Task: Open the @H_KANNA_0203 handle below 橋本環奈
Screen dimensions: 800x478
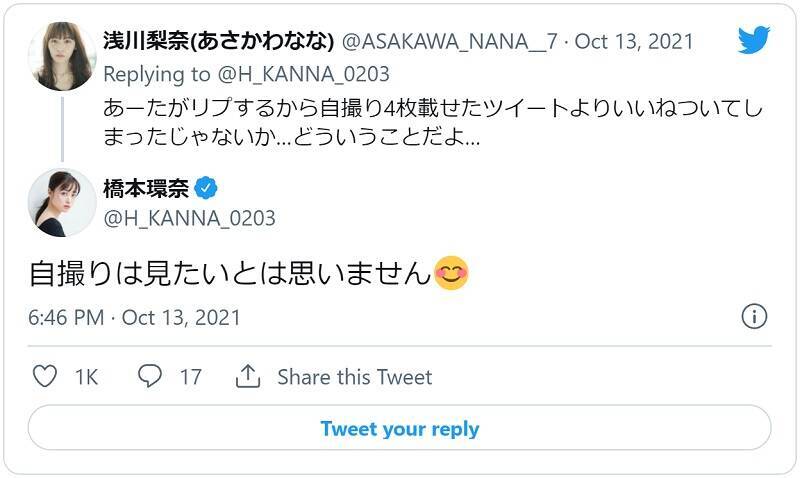Action: [x=189, y=217]
